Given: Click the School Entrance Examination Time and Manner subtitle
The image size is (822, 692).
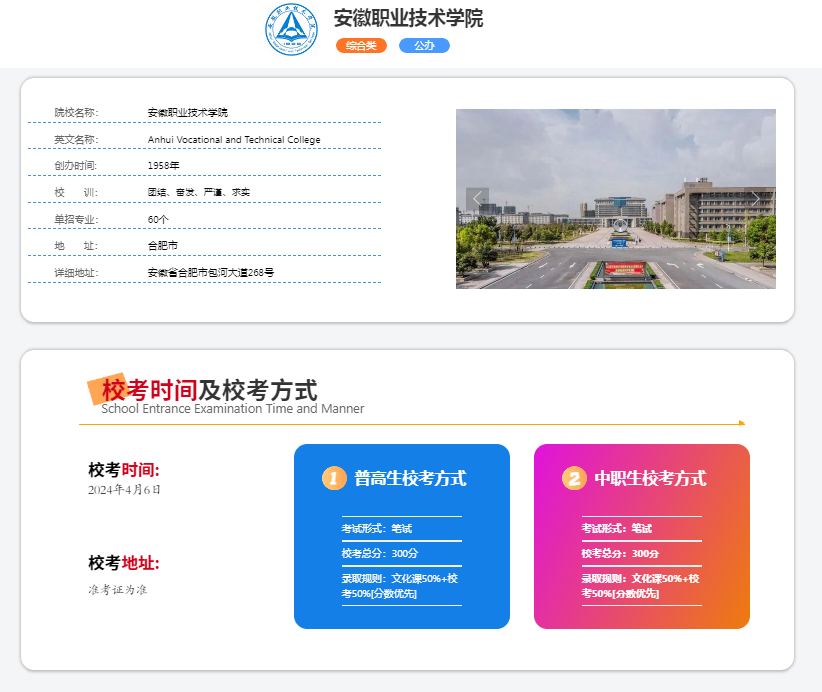Looking at the screenshot, I should click(x=233, y=408).
